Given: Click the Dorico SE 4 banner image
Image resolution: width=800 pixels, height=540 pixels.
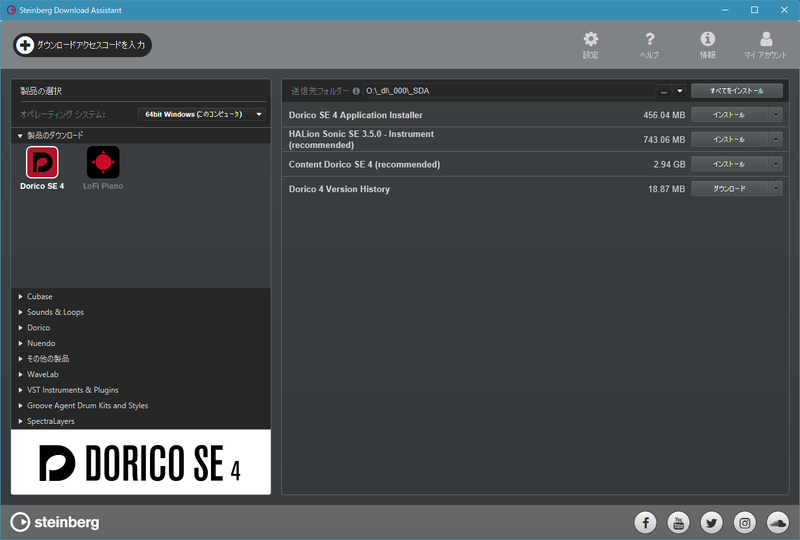Looking at the screenshot, I should pyautogui.click(x=141, y=462).
